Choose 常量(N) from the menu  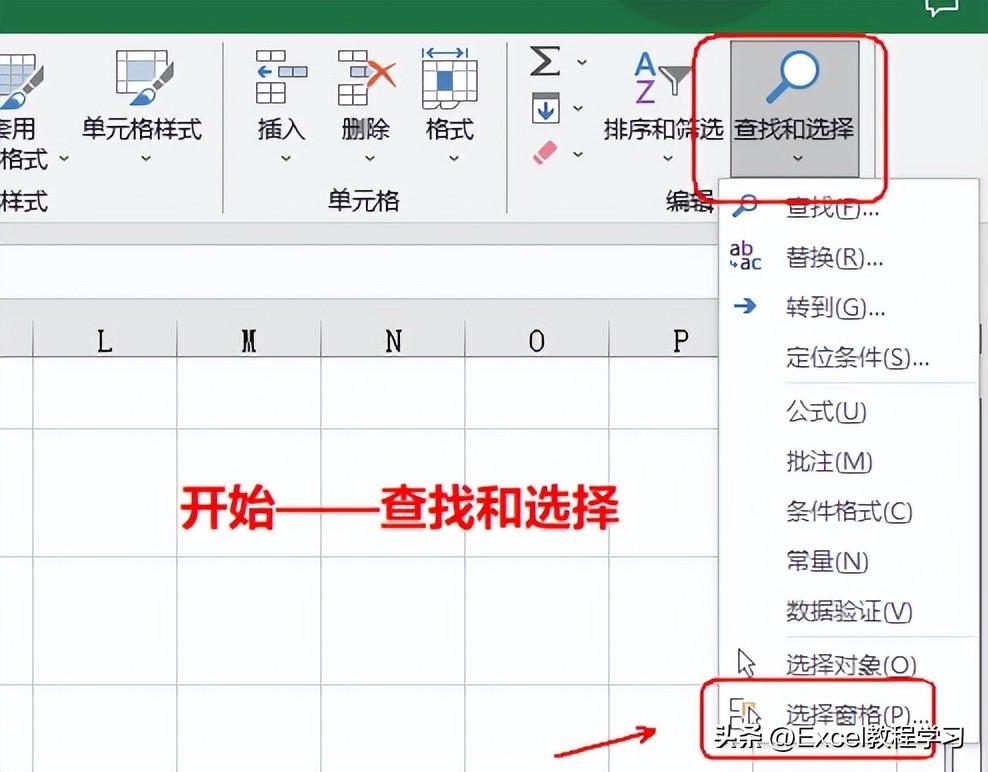(x=848, y=561)
